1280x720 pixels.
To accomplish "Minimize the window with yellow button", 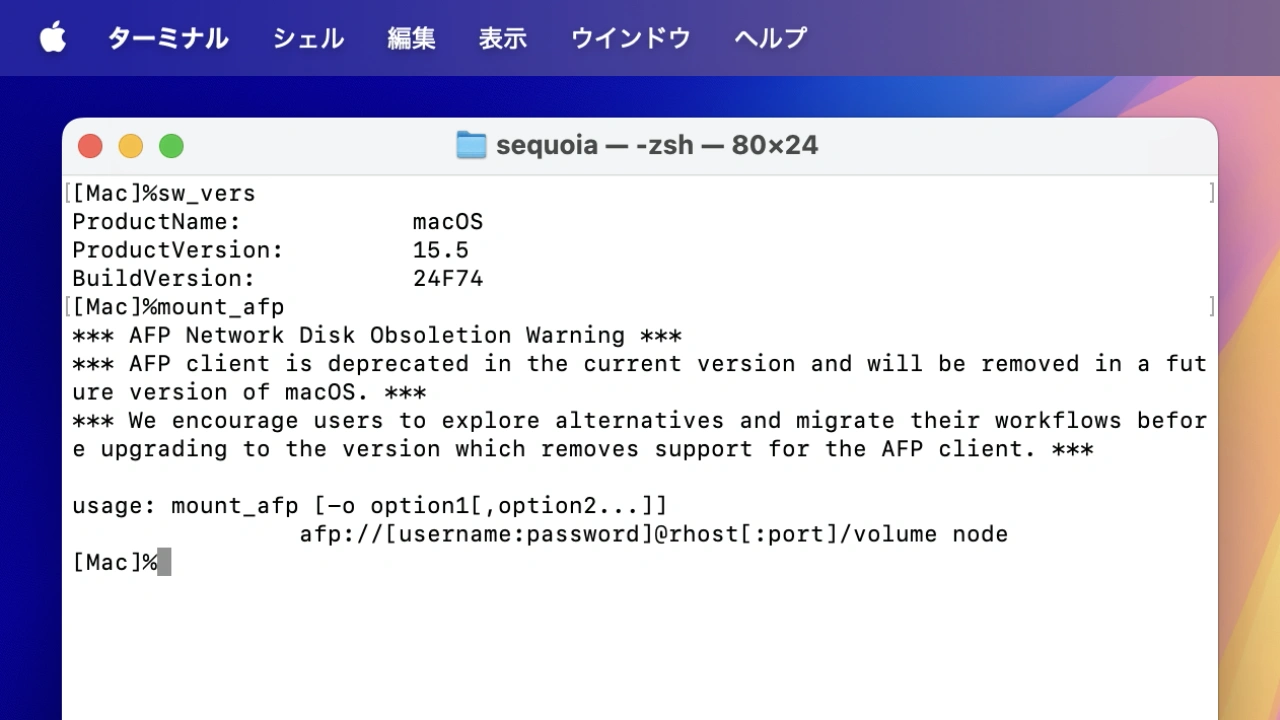I will coord(131,146).
